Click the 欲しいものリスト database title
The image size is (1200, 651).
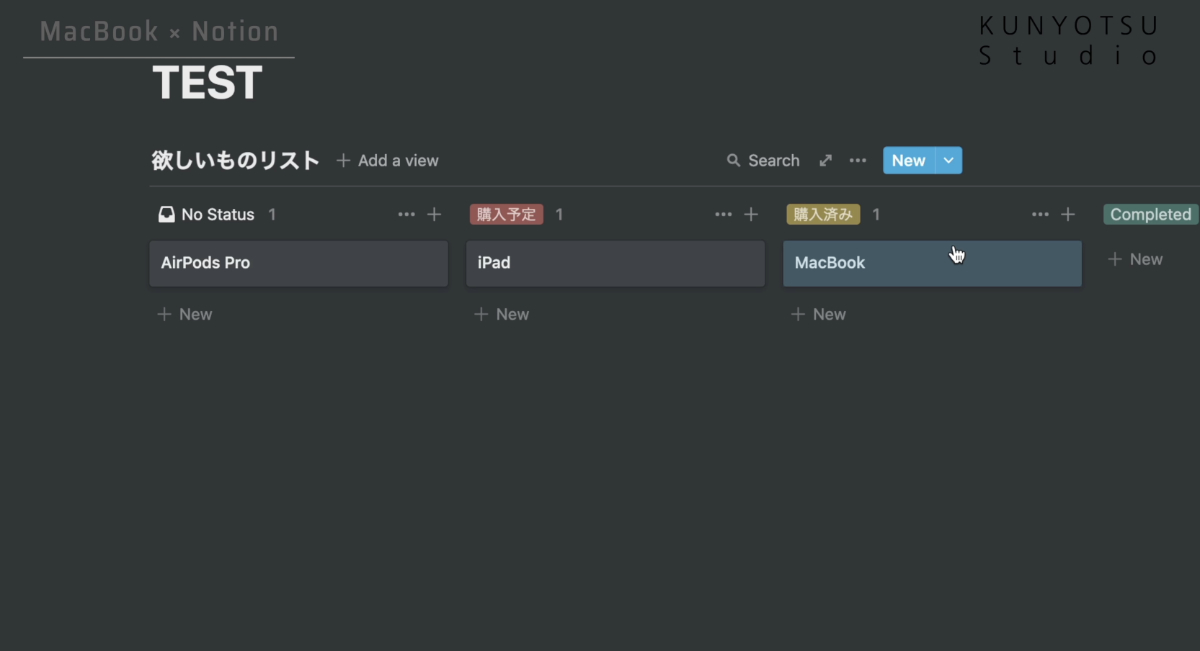click(236, 160)
